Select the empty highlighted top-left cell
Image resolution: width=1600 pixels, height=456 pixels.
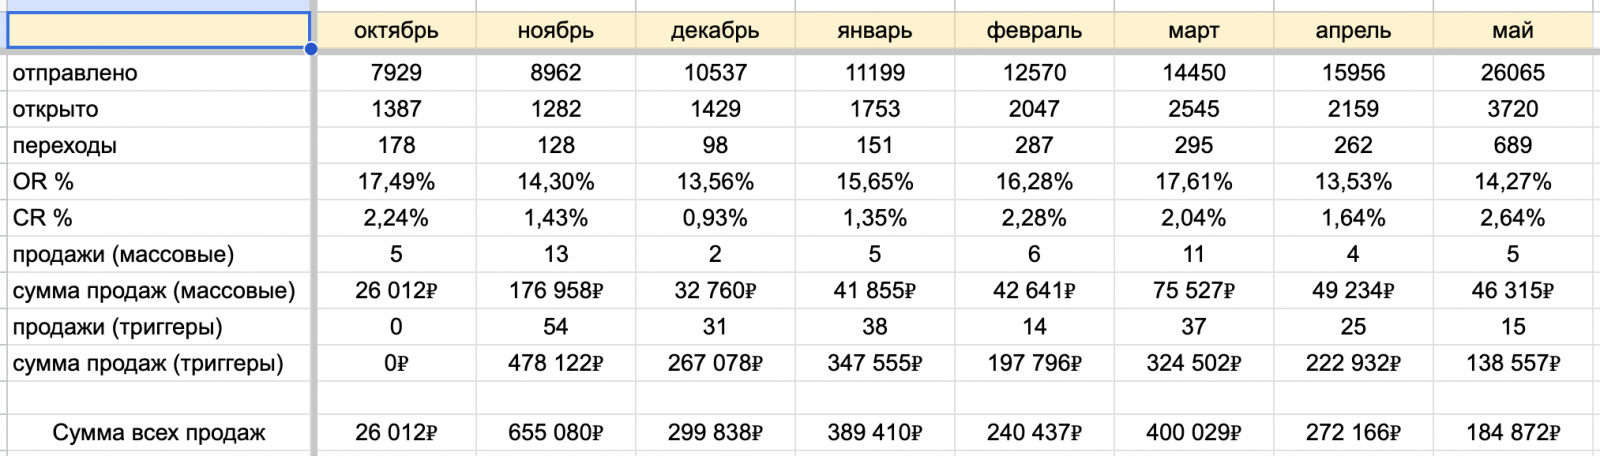click(x=158, y=30)
